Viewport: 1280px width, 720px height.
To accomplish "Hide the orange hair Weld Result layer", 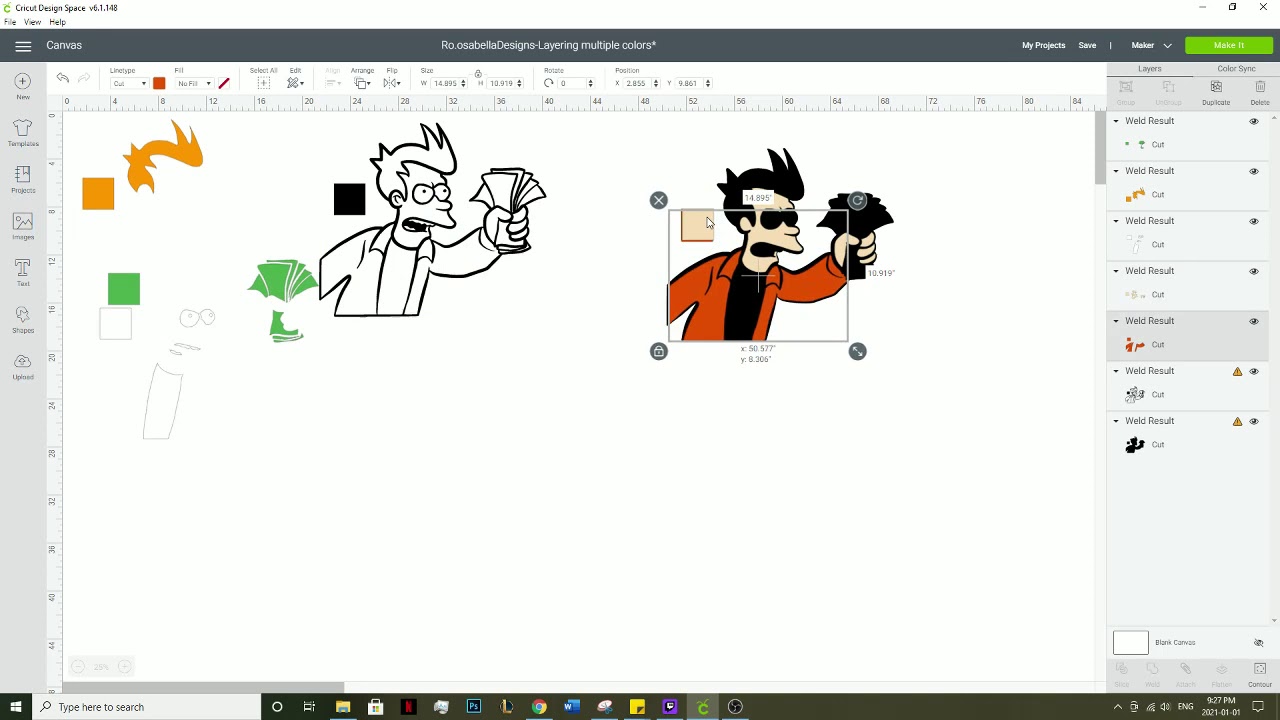I will click(1254, 171).
